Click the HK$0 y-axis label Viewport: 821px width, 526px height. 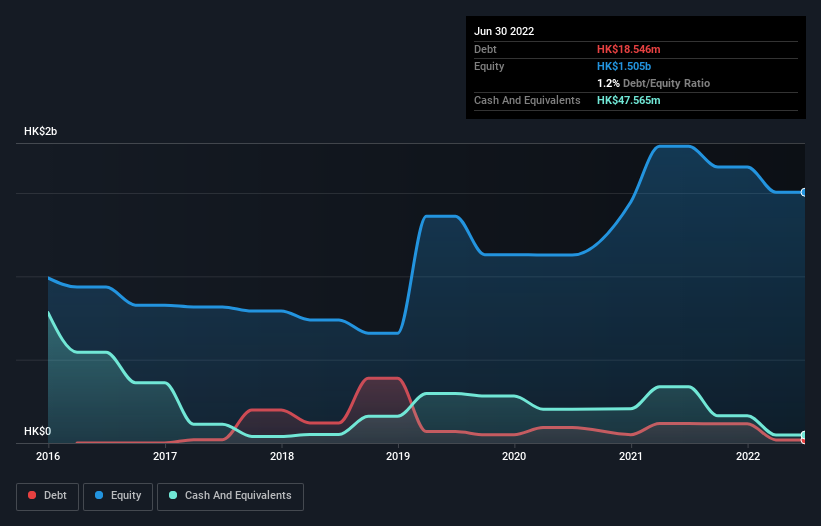pyautogui.click(x=38, y=431)
